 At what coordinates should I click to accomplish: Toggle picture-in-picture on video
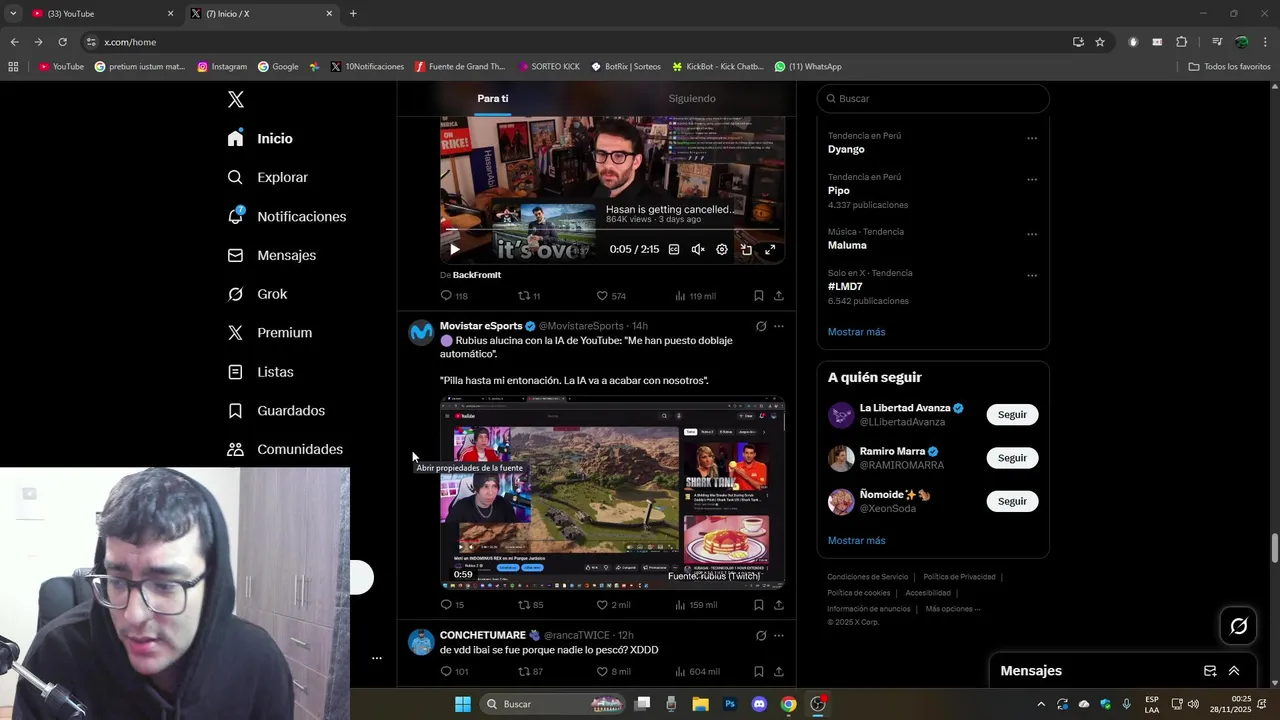(x=746, y=249)
